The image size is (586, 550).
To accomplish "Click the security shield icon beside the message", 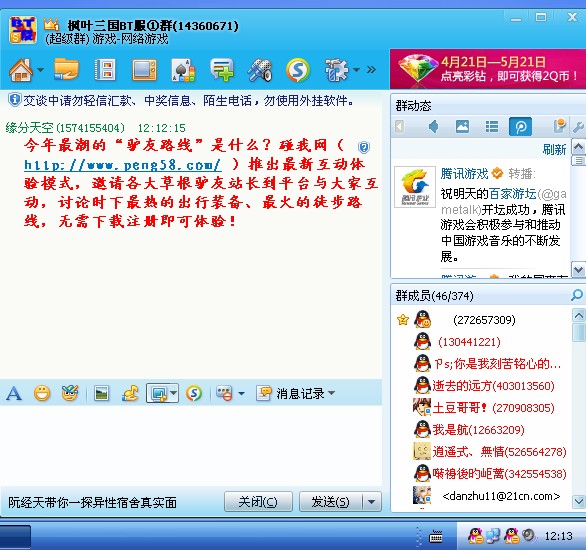I will 364,147.
